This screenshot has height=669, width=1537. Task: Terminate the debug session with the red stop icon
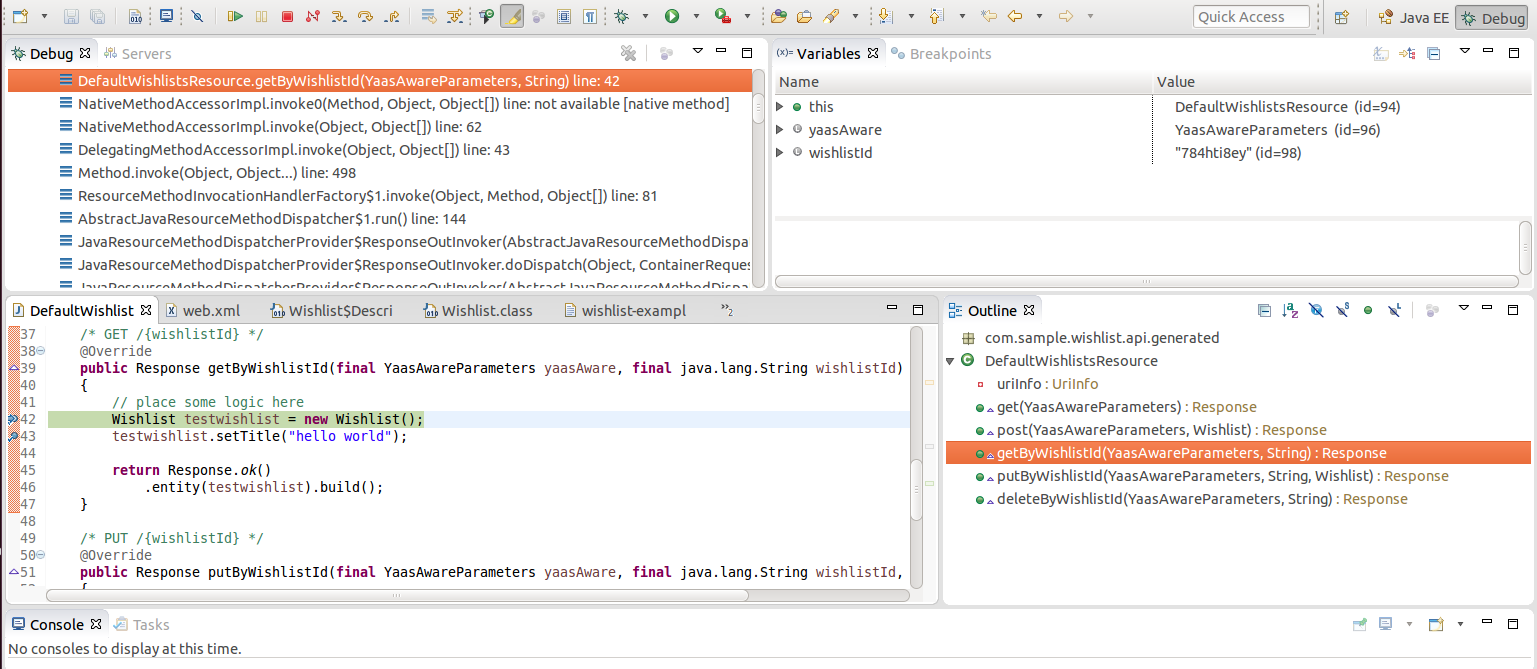(x=287, y=16)
